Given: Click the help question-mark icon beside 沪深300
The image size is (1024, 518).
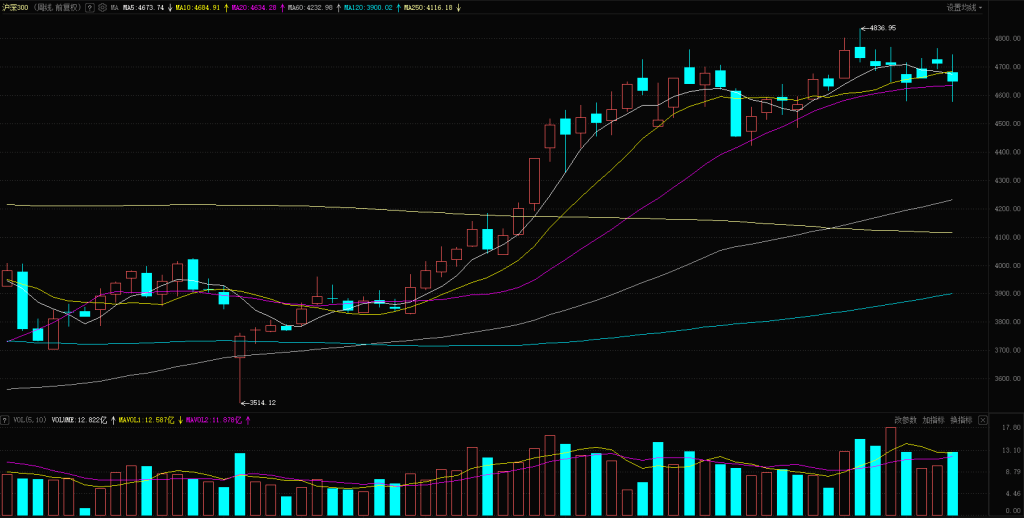Looking at the screenshot, I should [90, 7].
